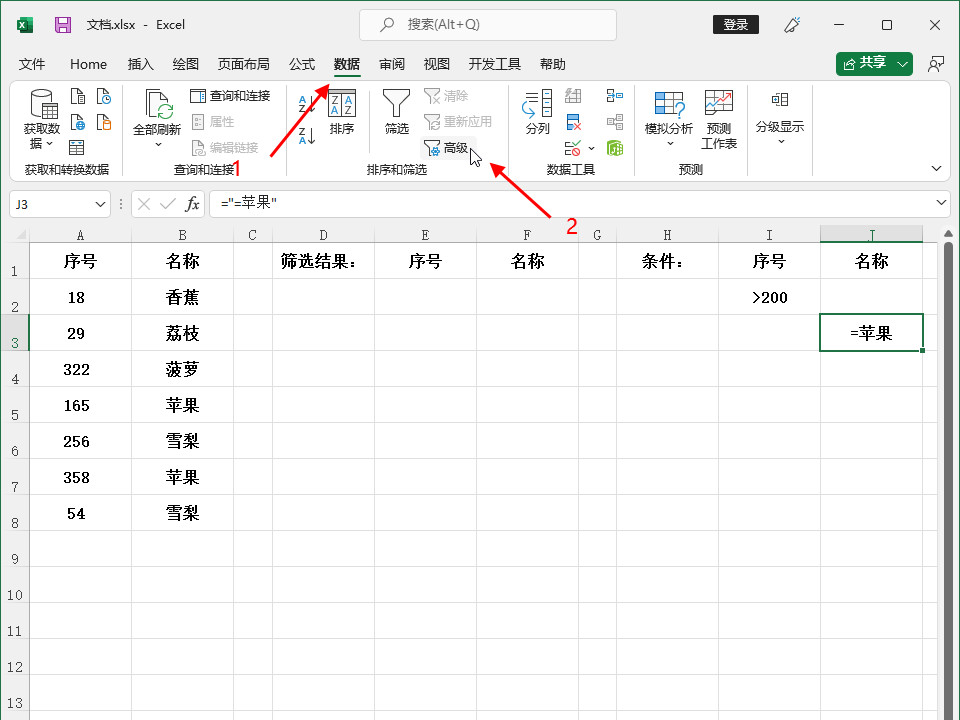Click the Excel app icon
This screenshot has width=960, height=720.
[x=24, y=25]
